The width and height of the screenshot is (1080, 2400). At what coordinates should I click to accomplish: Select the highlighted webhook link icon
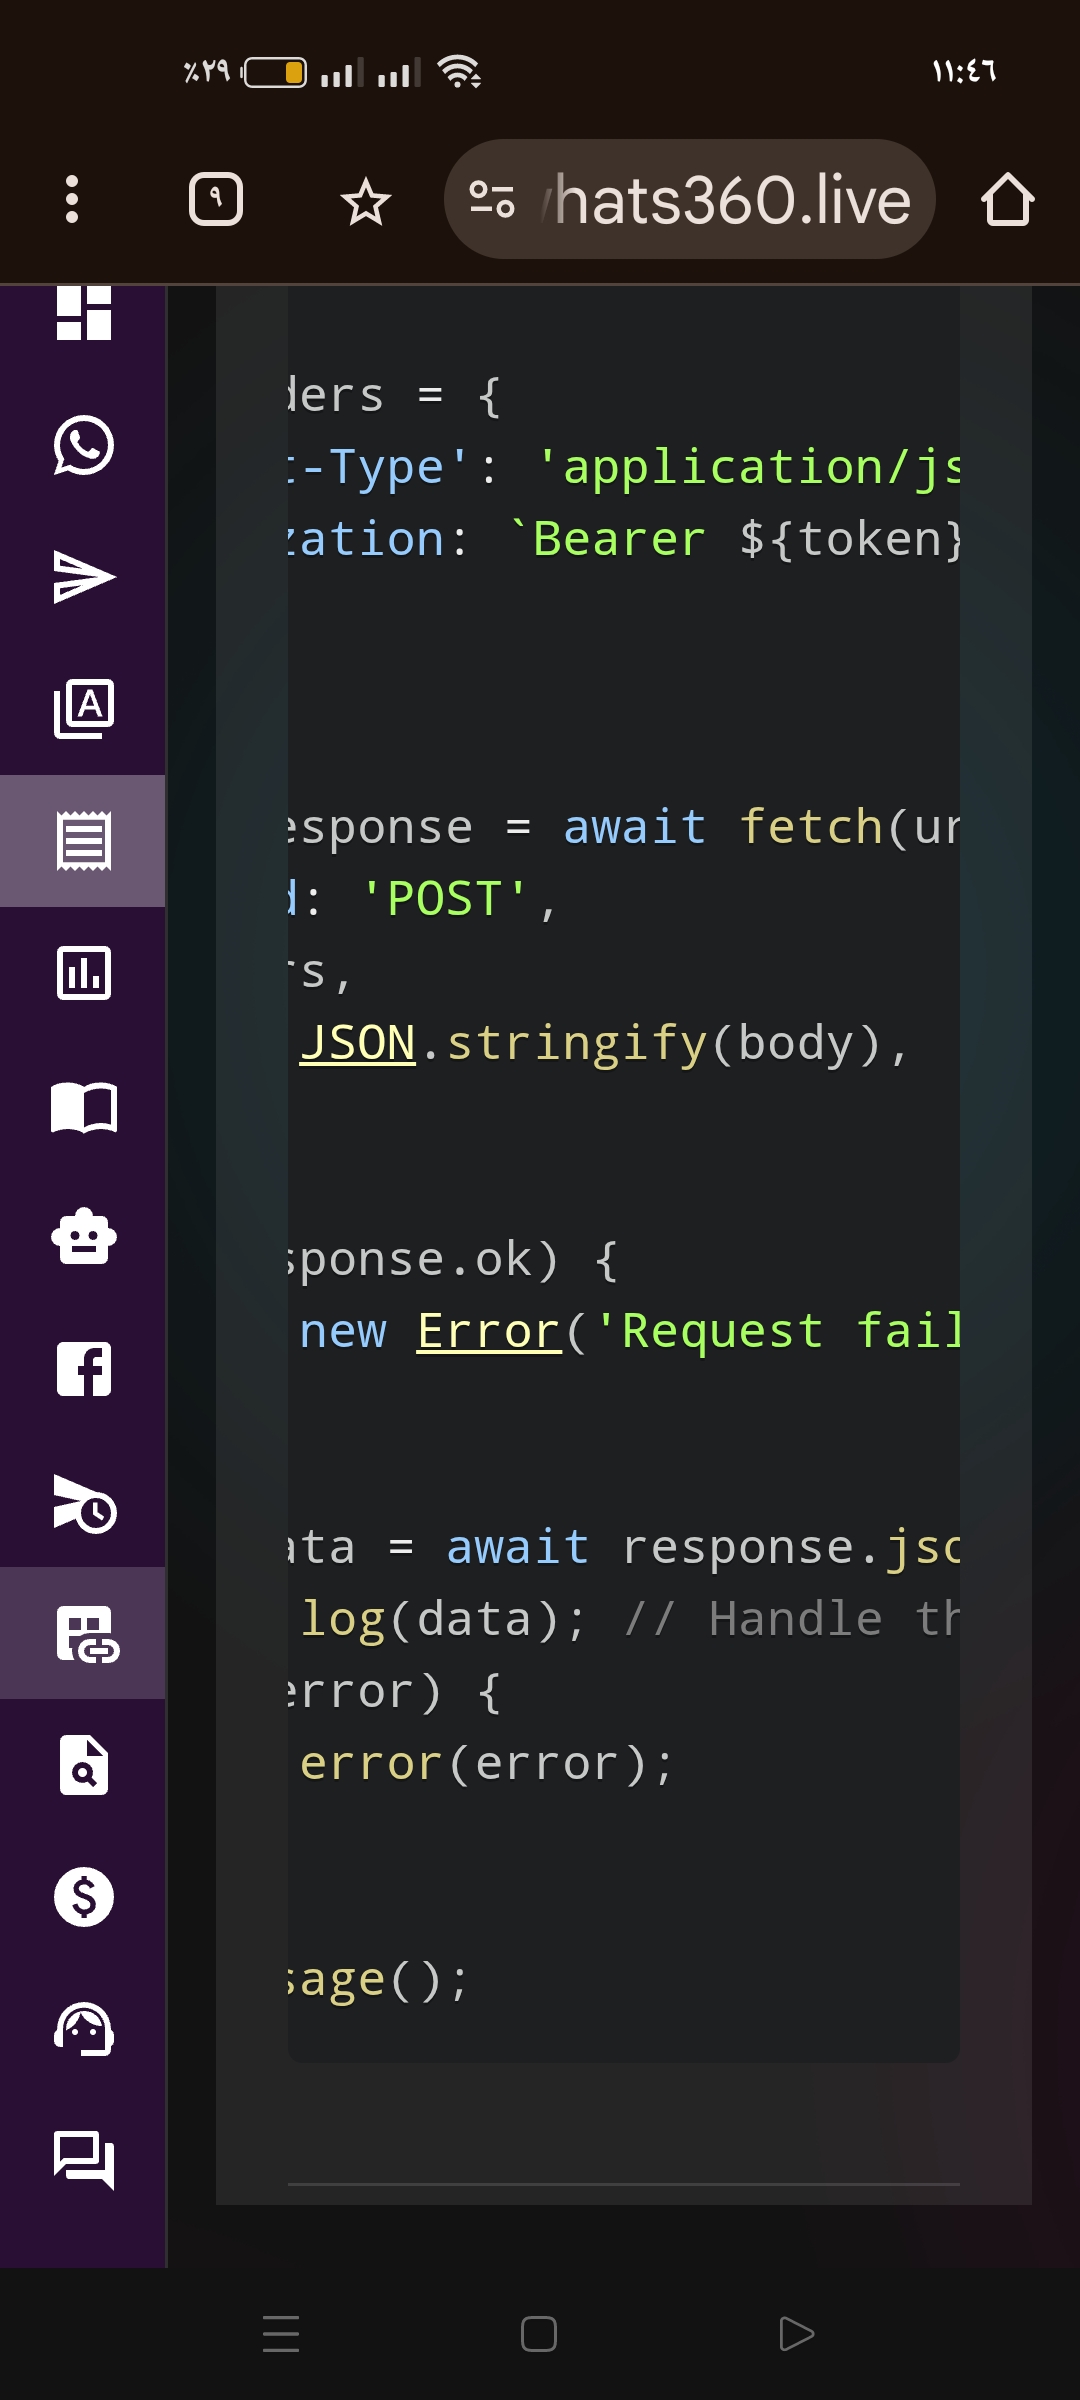84,1633
